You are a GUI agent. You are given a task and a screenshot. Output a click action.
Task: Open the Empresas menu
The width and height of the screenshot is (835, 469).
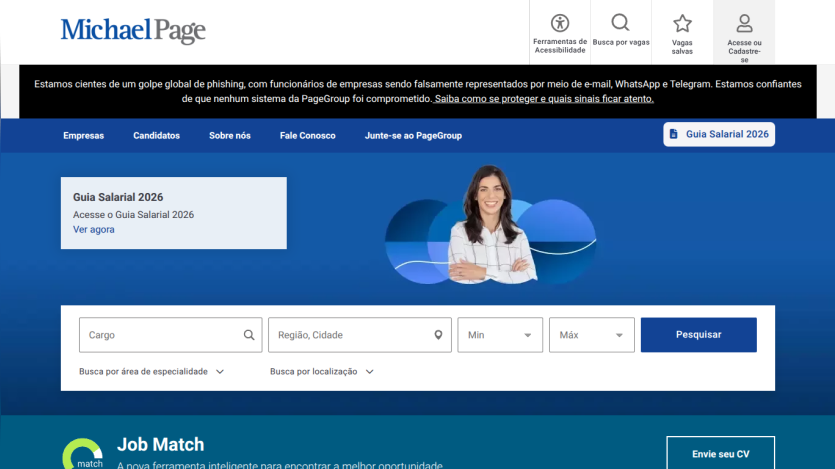pyautogui.click(x=84, y=136)
